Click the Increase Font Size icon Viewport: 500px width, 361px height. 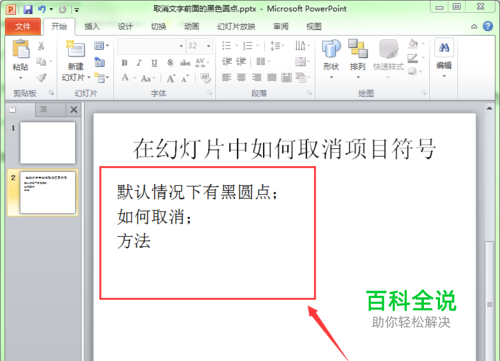point(171,78)
